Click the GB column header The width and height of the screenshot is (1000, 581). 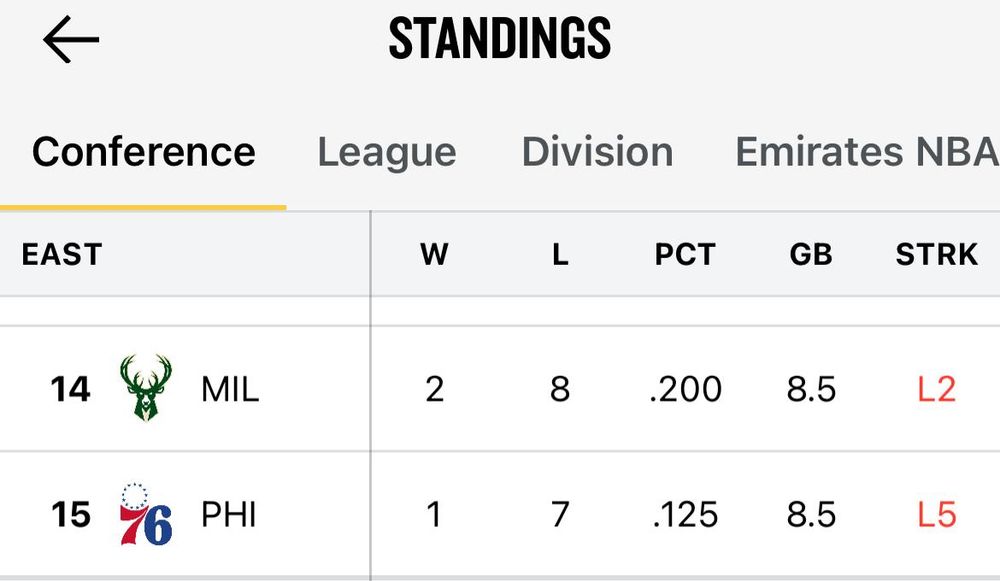coord(812,255)
